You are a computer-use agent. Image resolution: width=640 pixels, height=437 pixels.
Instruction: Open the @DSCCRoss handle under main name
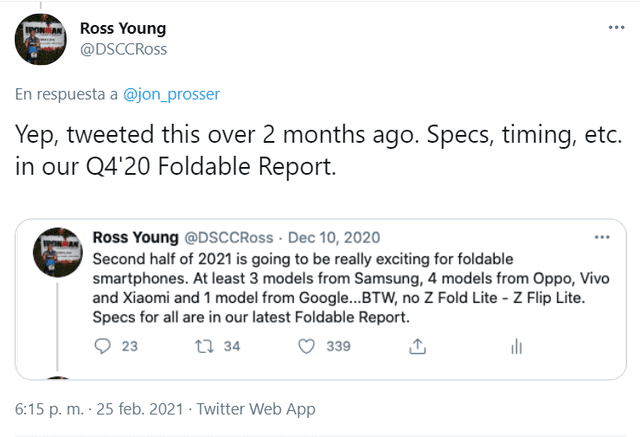point(122,49)
